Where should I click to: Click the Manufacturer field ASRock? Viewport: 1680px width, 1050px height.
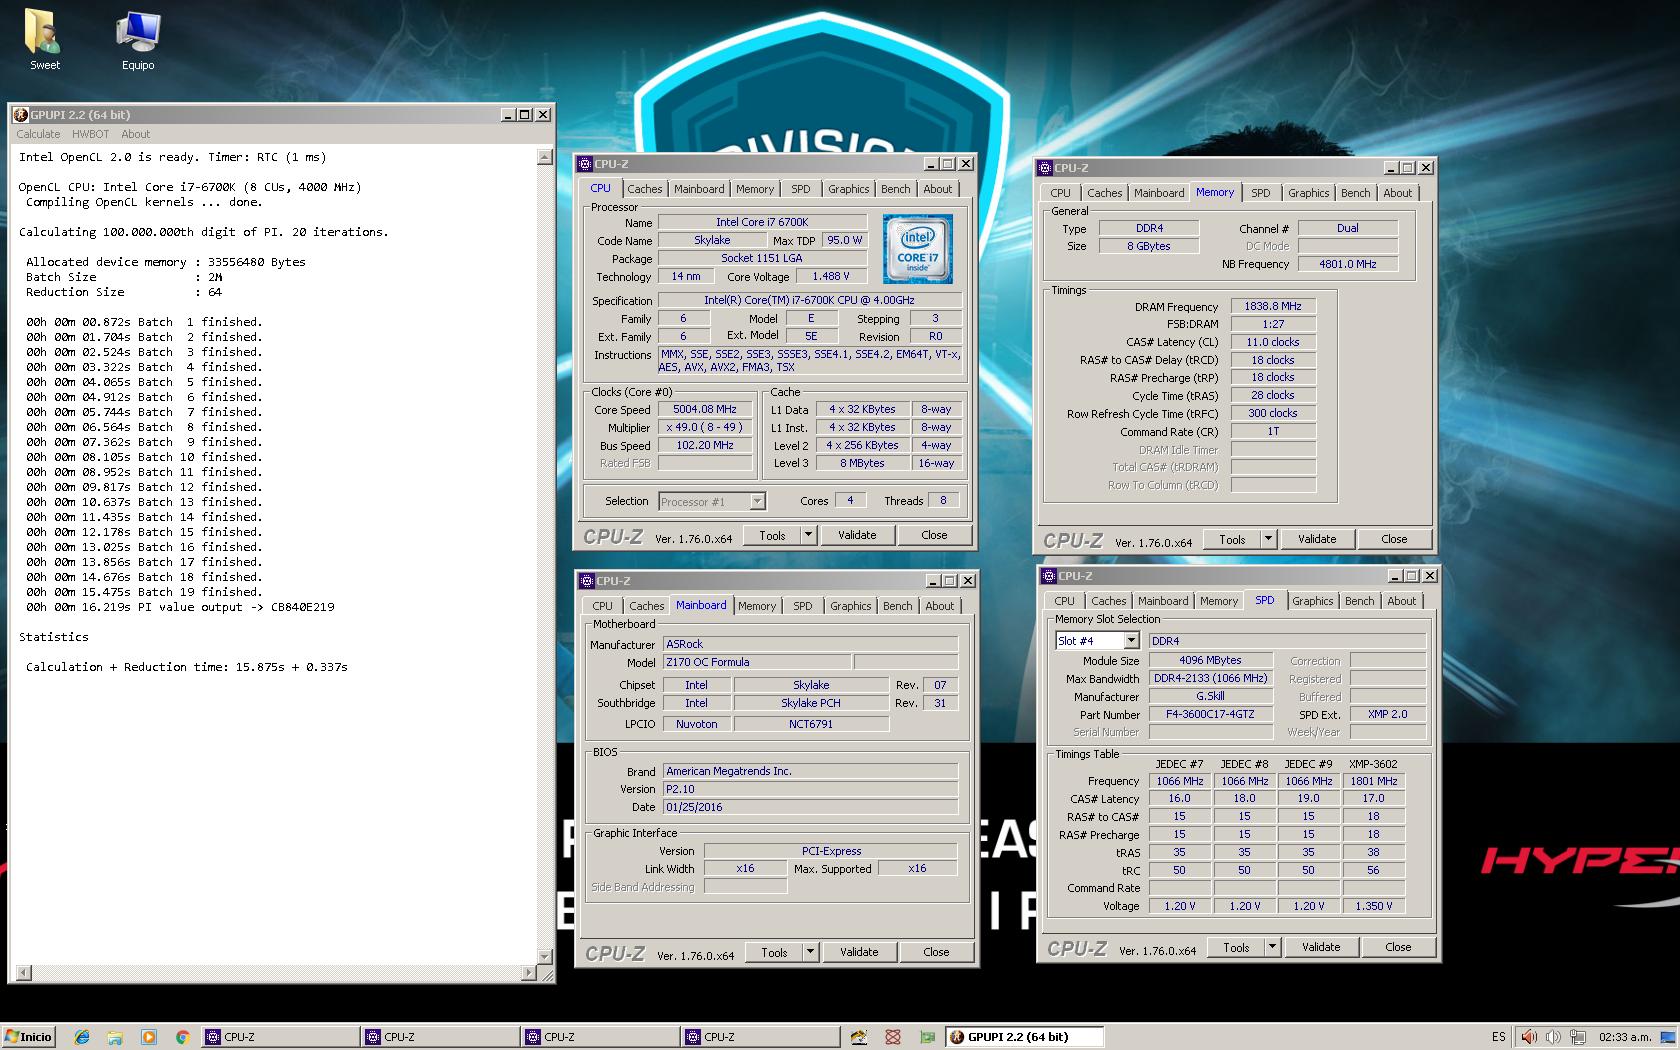point(810,644)
